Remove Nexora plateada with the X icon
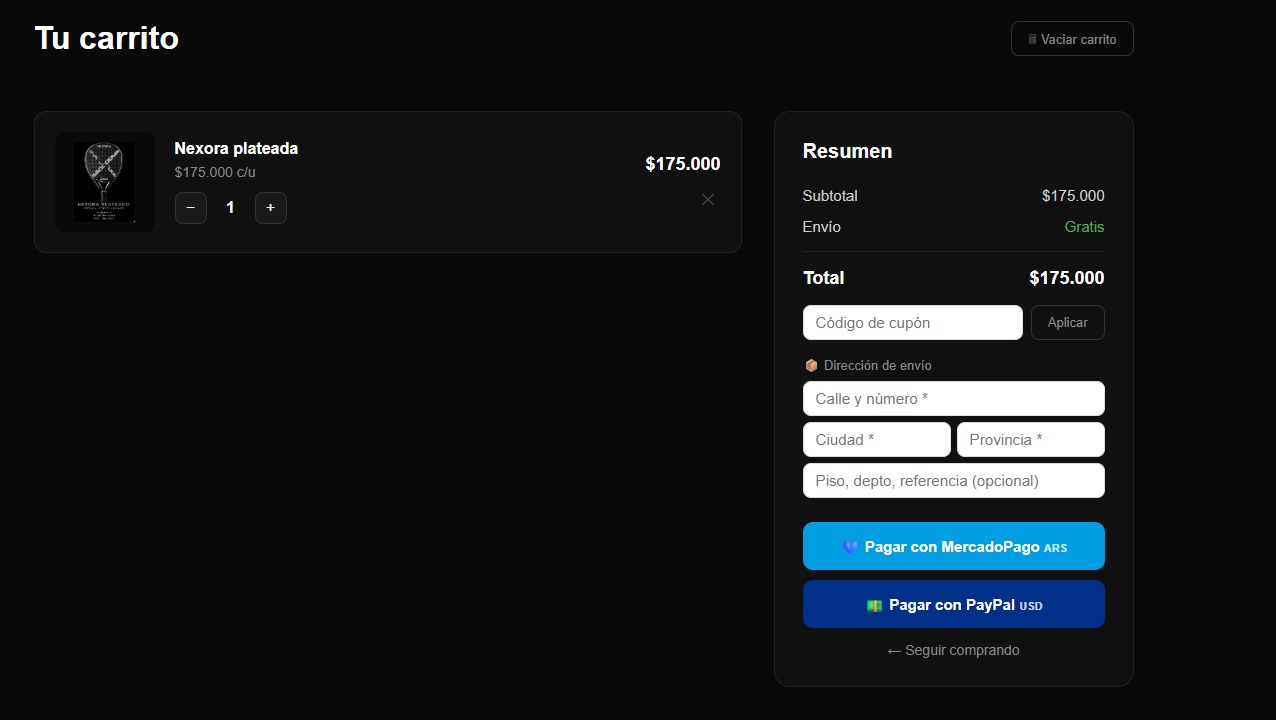This screenshot has height=720, width=1276. pyautogui.click(x=708, y=199)
